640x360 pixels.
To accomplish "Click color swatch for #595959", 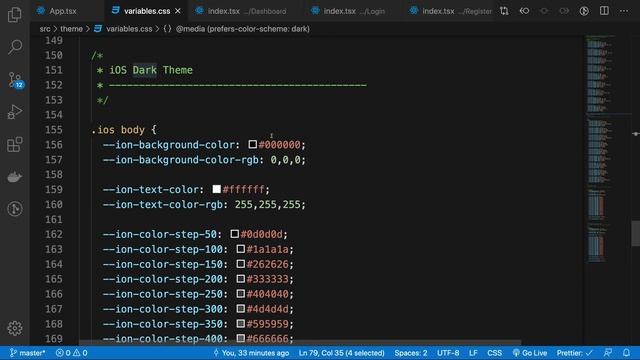I will point(241,324).
